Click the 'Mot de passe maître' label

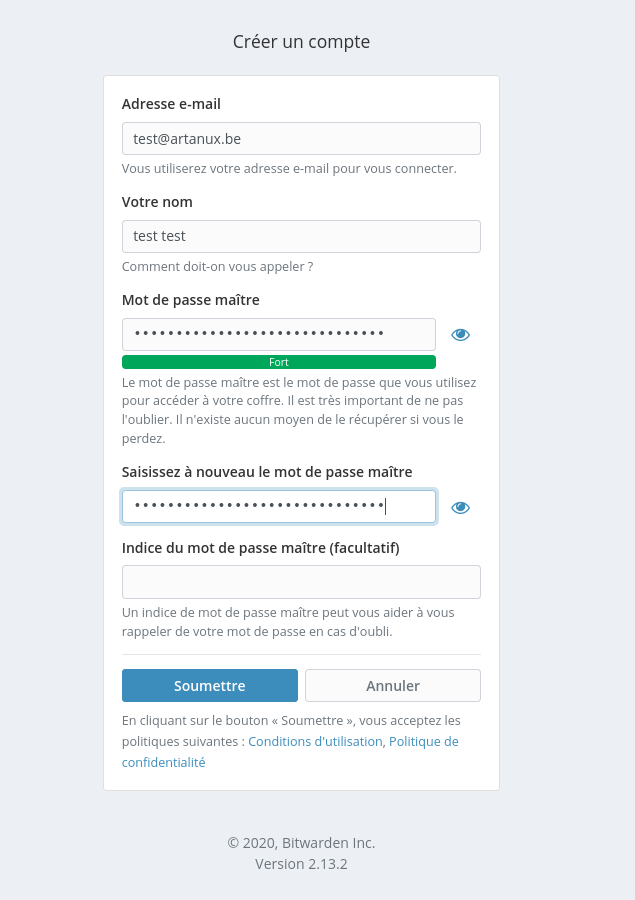191,300
